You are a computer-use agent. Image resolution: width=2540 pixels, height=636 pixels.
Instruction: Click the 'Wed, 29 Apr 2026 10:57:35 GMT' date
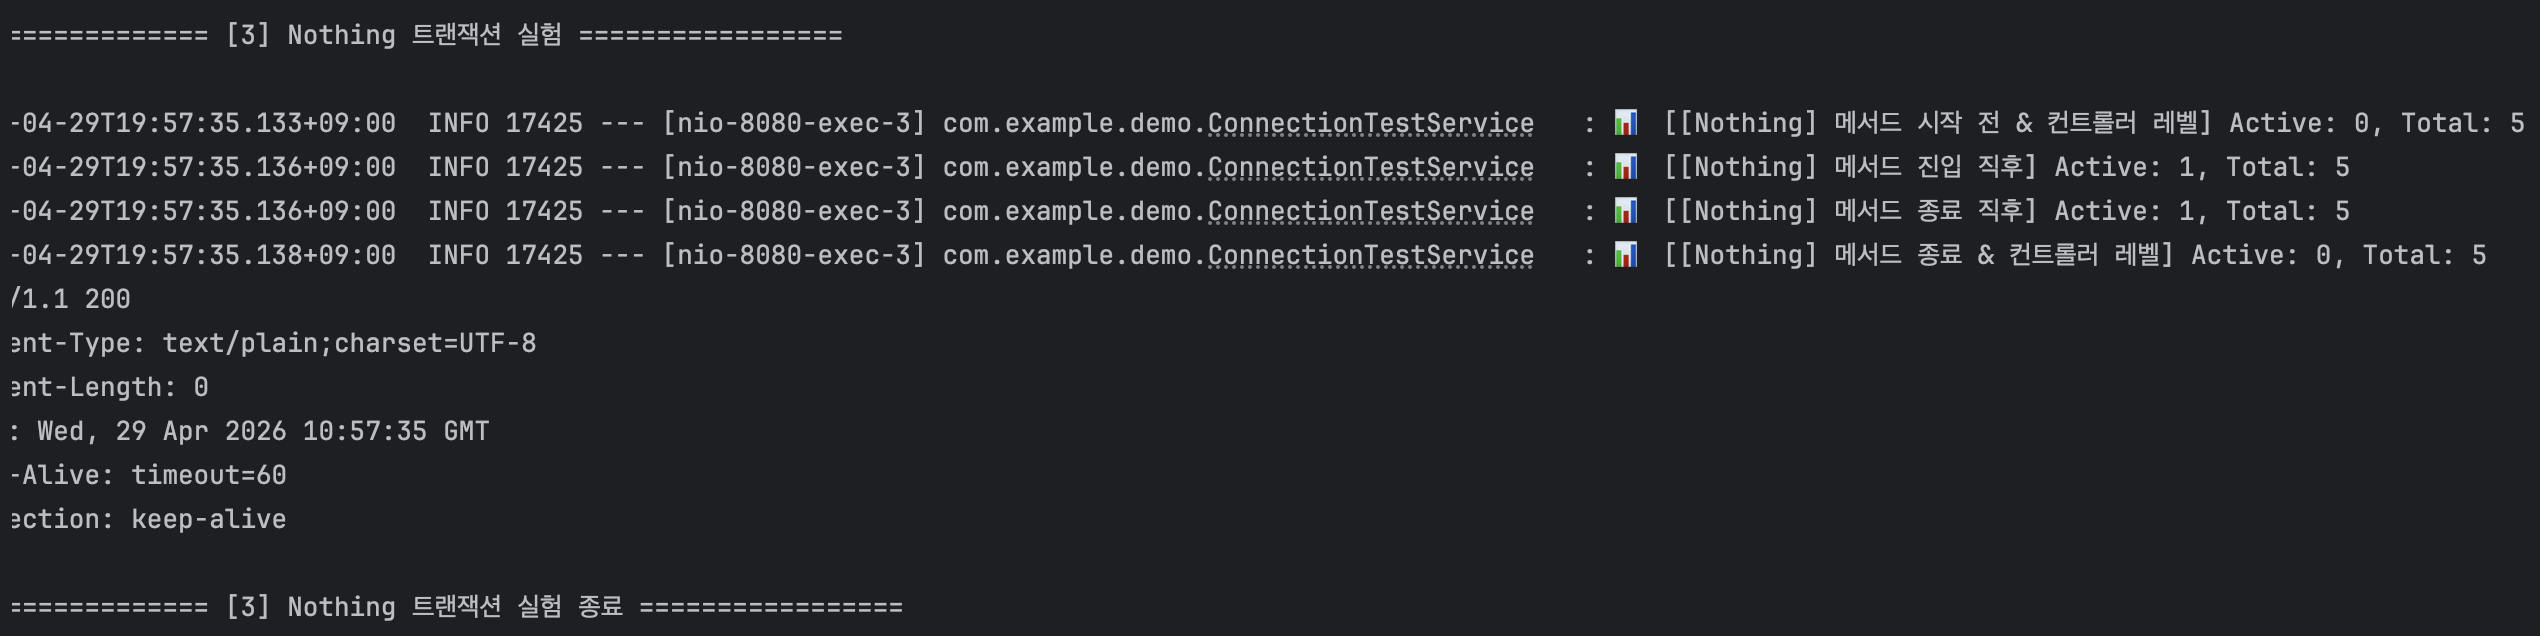point(263,431)
